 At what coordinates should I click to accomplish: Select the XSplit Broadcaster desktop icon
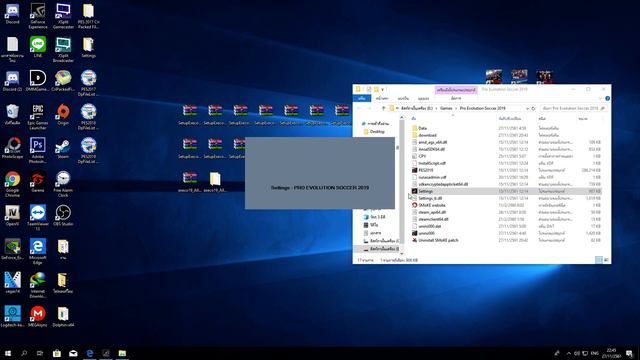point(63,49)
